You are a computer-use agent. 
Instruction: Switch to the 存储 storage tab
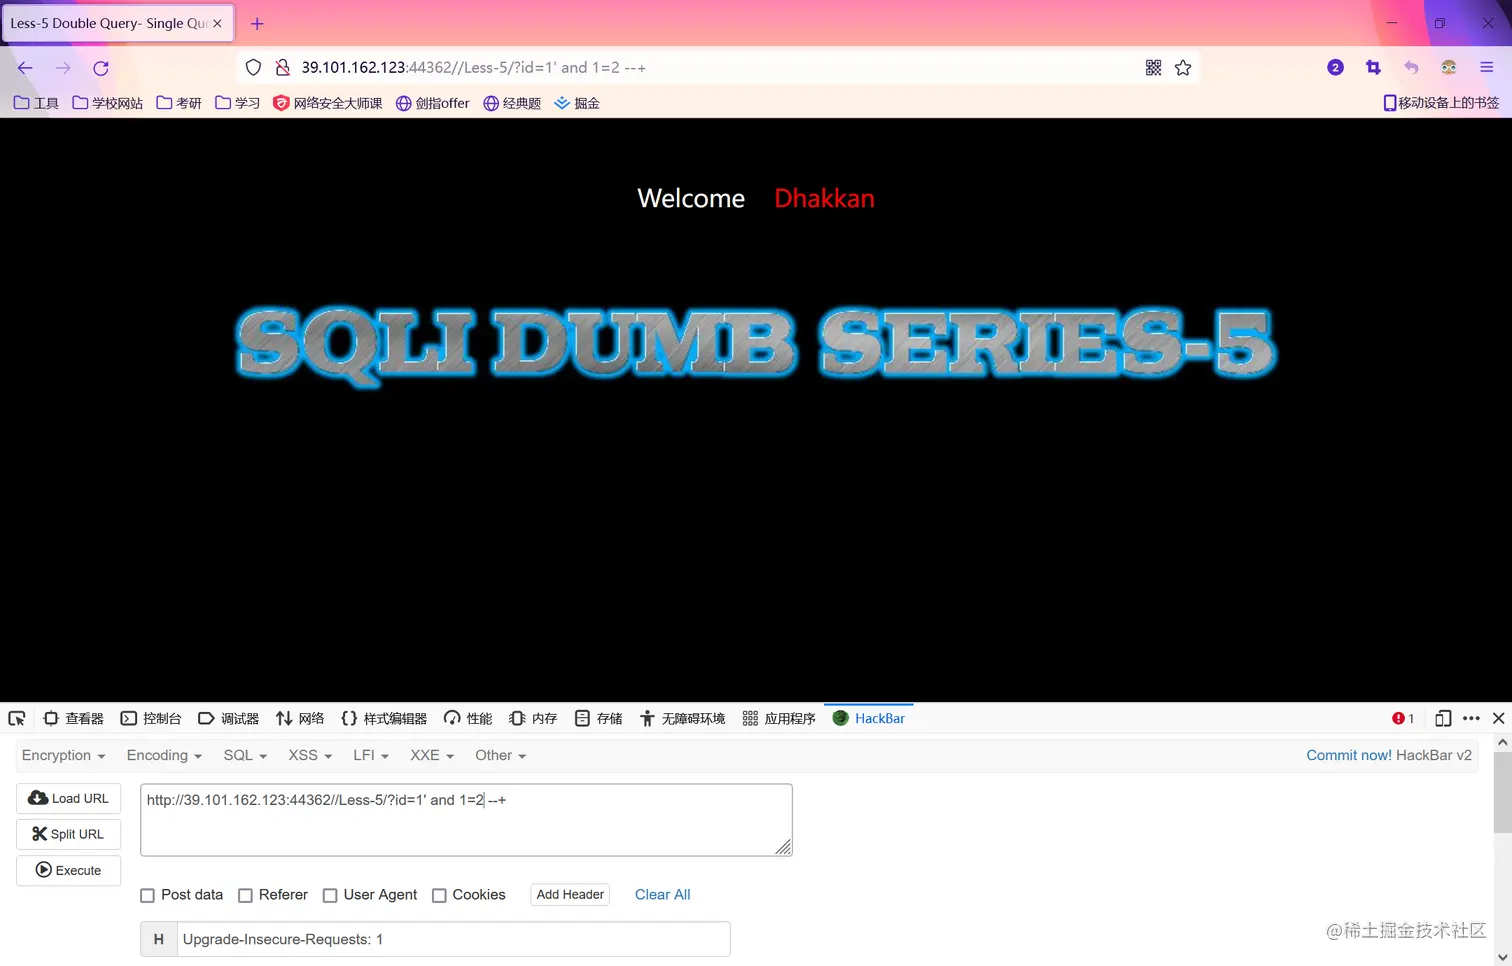coord(599,719)
